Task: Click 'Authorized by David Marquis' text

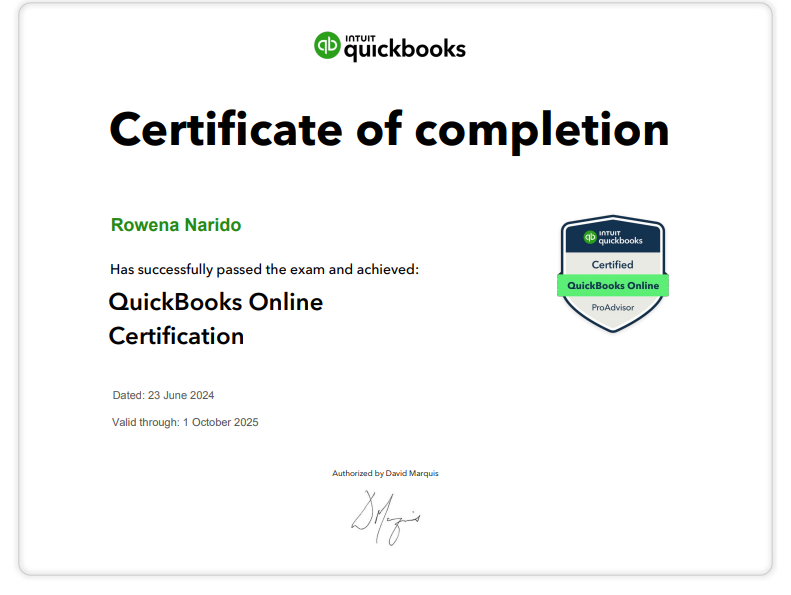Action: 385,473
